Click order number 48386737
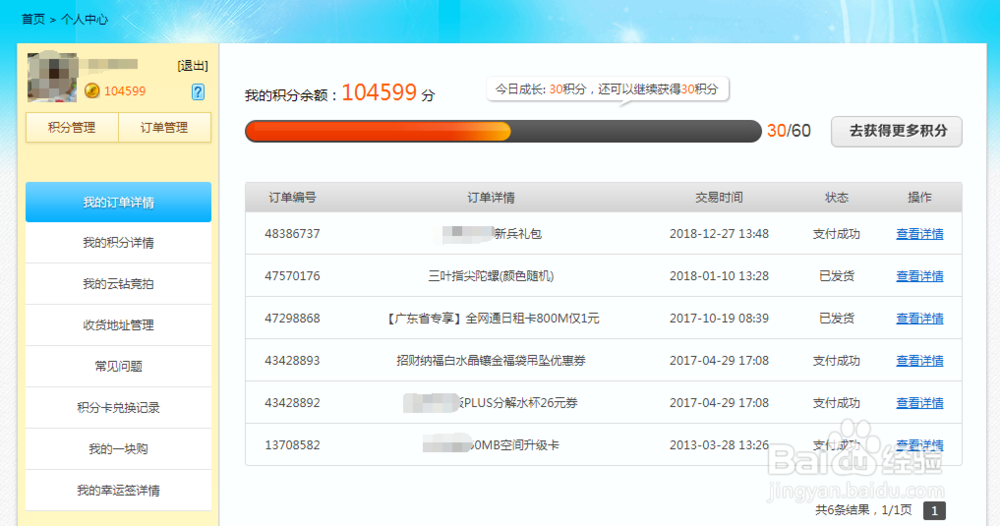The width and height of the screenshot is (1000, 526). click(292, 234)
